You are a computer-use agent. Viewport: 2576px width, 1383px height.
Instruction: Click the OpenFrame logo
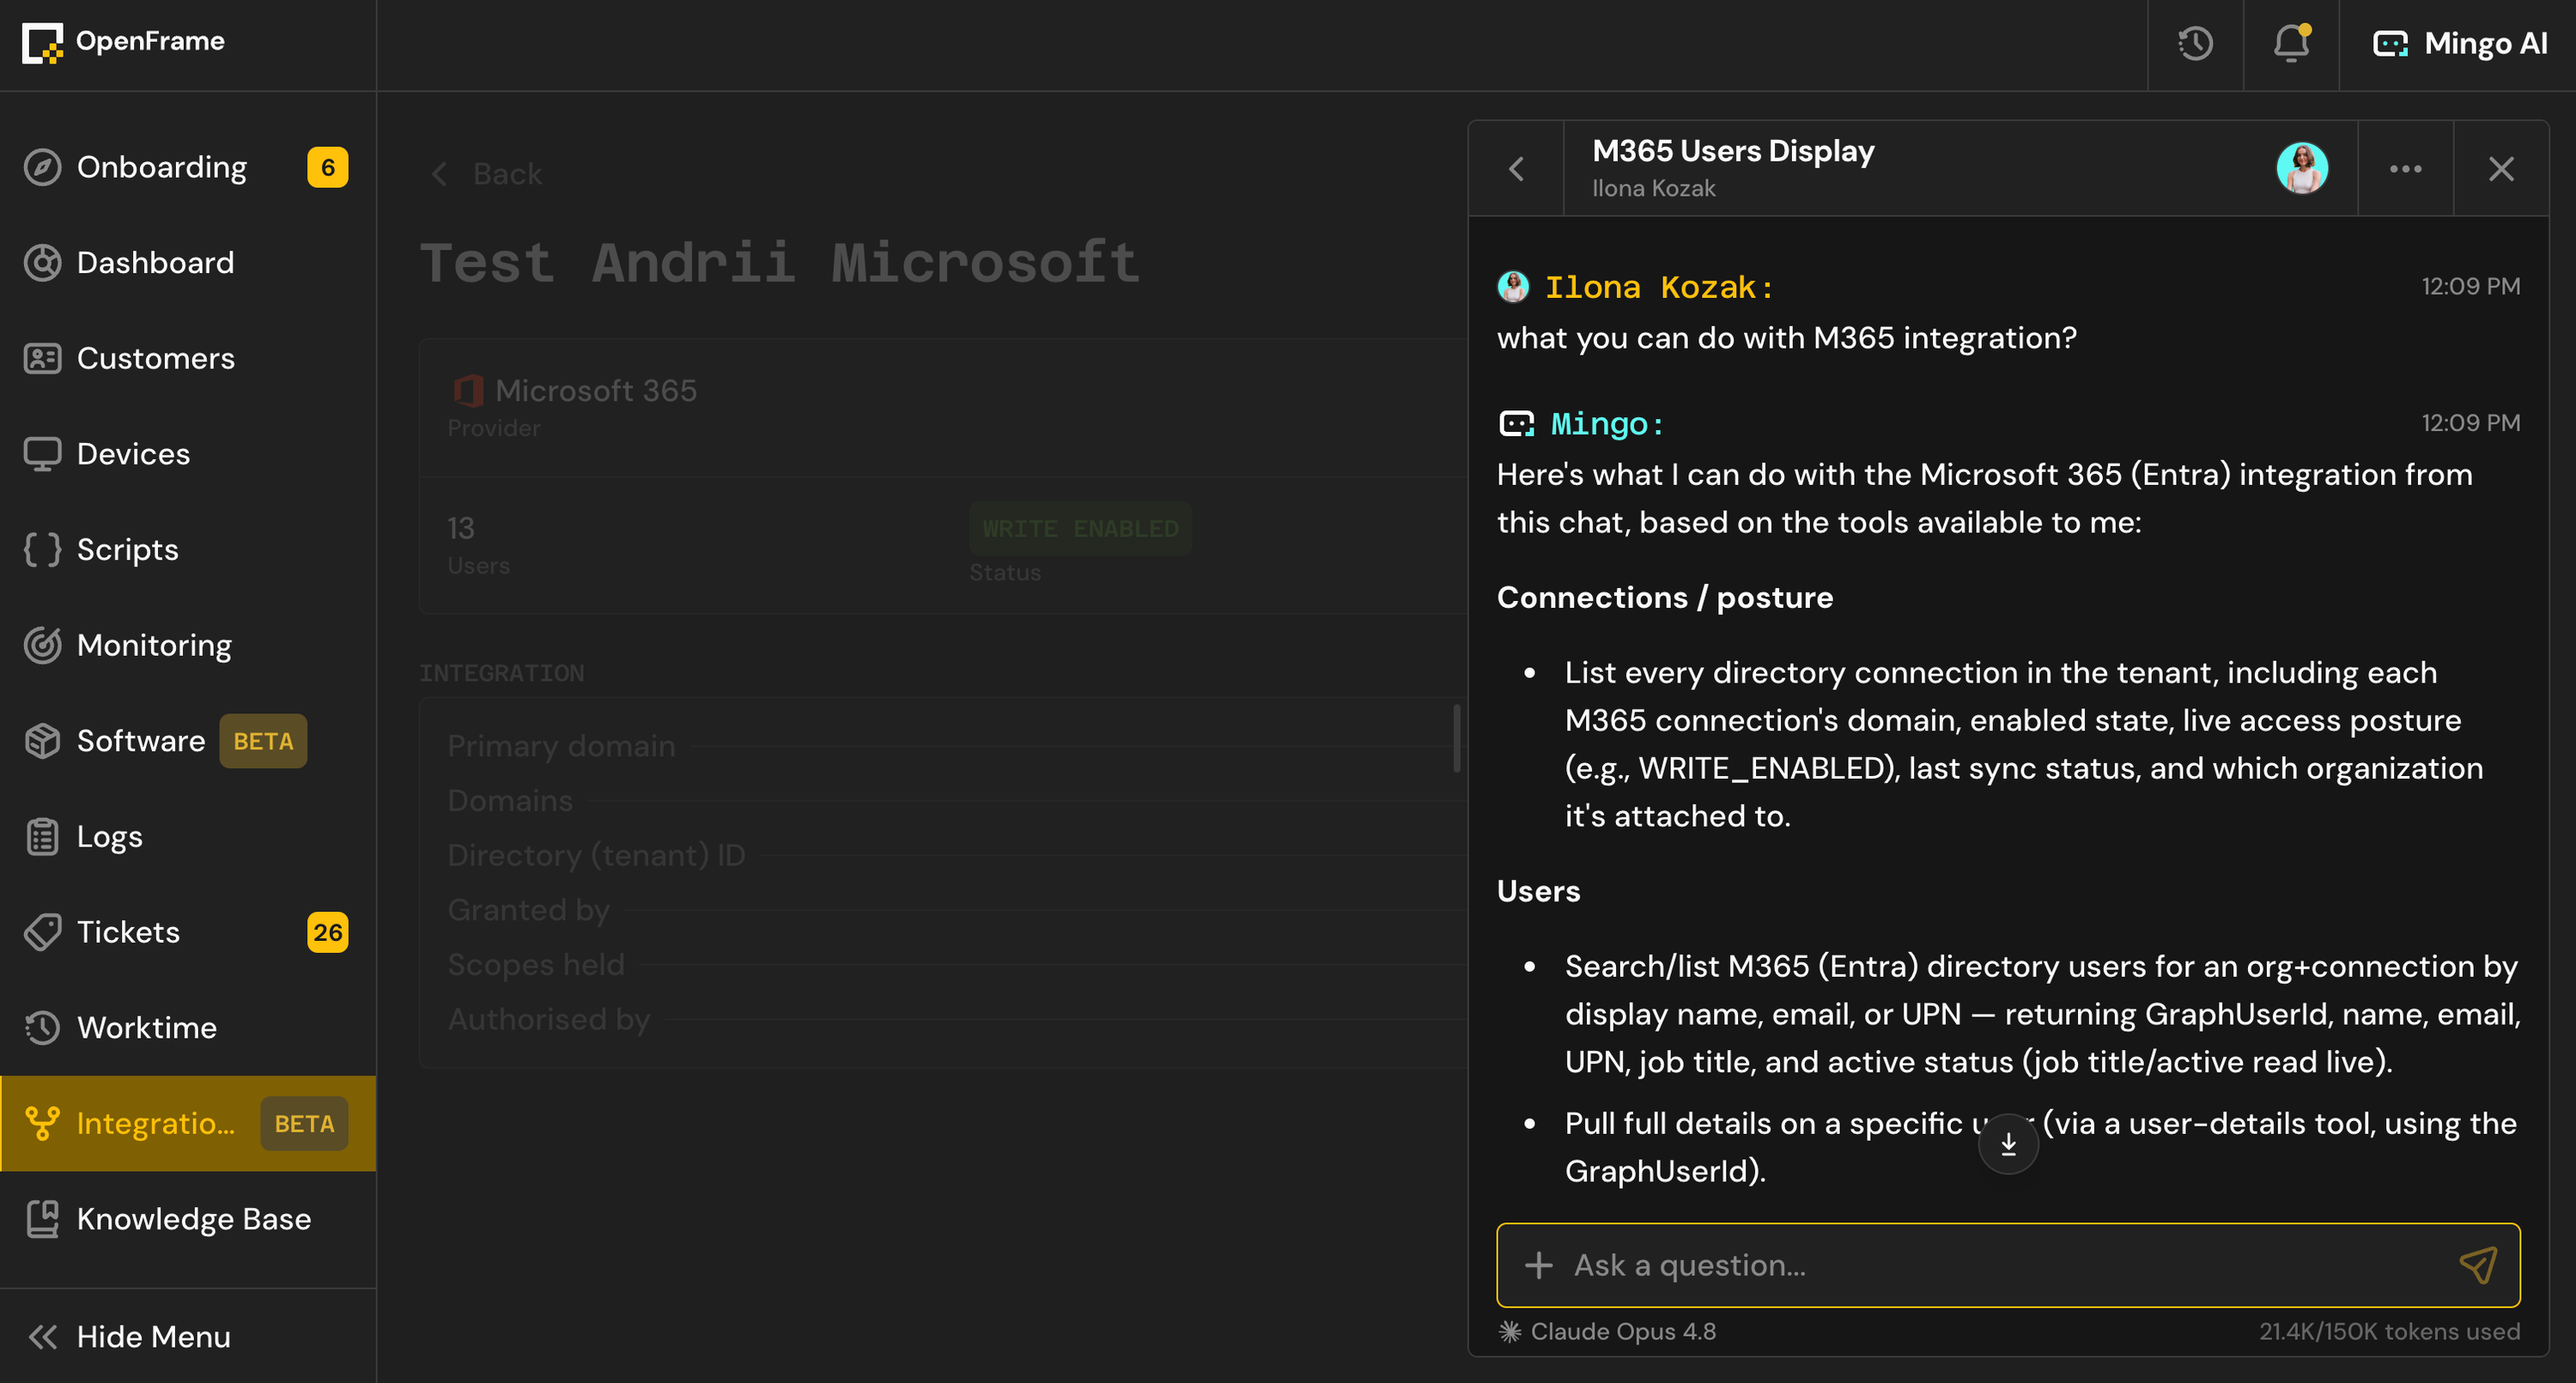click(123, 42)
